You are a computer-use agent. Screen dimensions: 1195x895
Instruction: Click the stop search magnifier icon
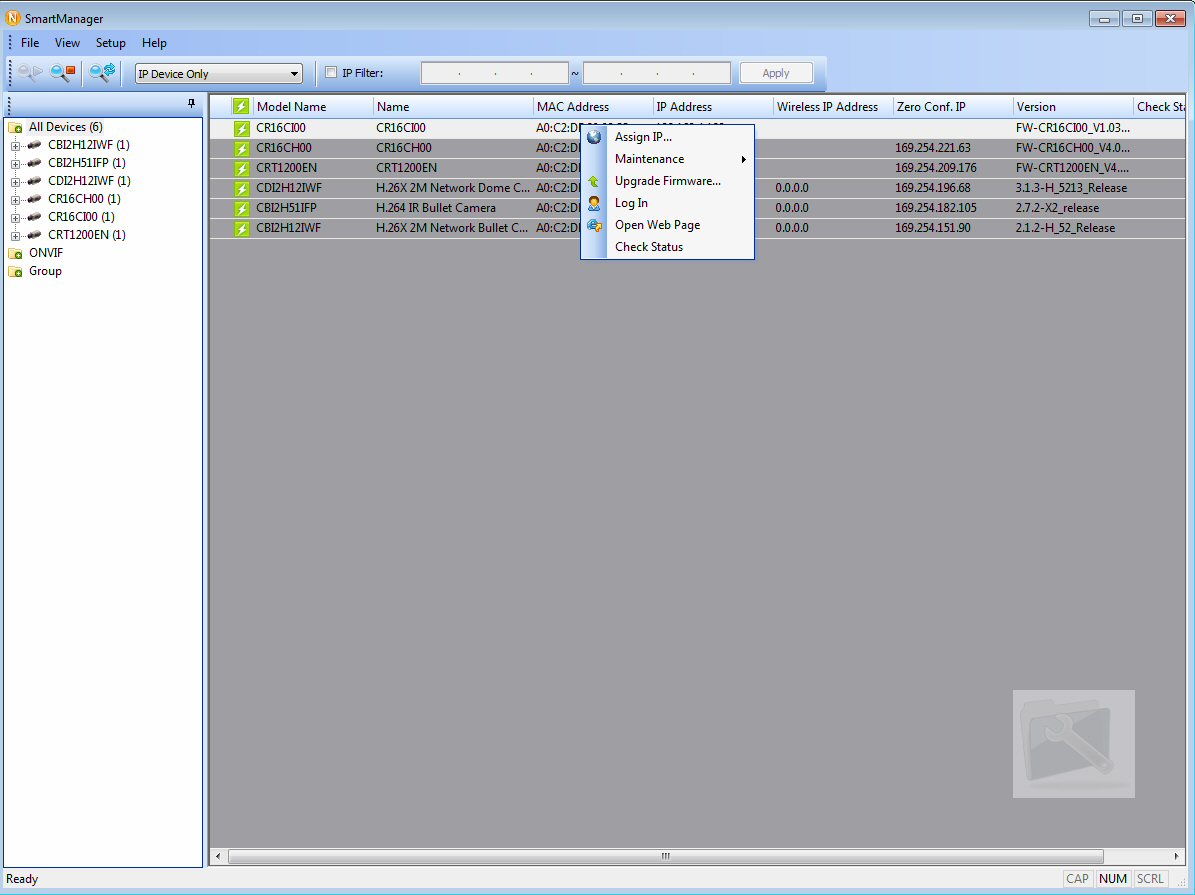tap(62, 73)
